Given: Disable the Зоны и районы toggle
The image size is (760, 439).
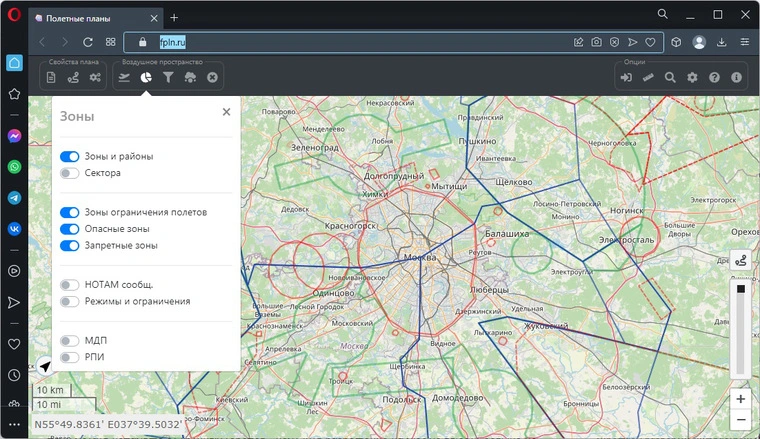Looking at the screenshot, I should (x=69, y=157).
